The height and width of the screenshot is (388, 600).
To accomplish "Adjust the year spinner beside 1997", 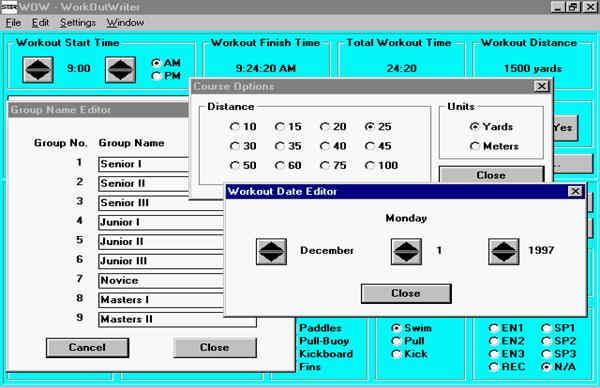I will [x=504, y=251].
